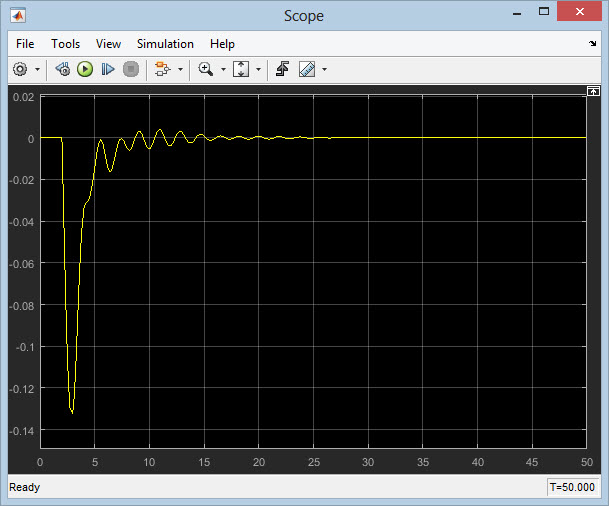Expand the highlight block dropdown arrow
The width and height of the screenshot is (609, 506).
click(180, 70)
